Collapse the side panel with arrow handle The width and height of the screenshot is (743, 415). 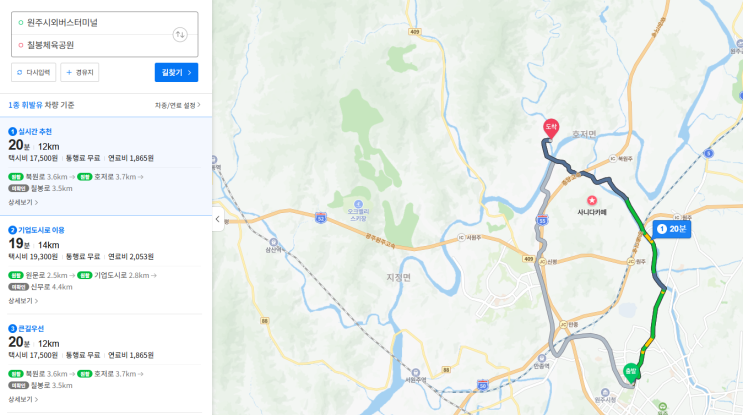tap(218, 219)
